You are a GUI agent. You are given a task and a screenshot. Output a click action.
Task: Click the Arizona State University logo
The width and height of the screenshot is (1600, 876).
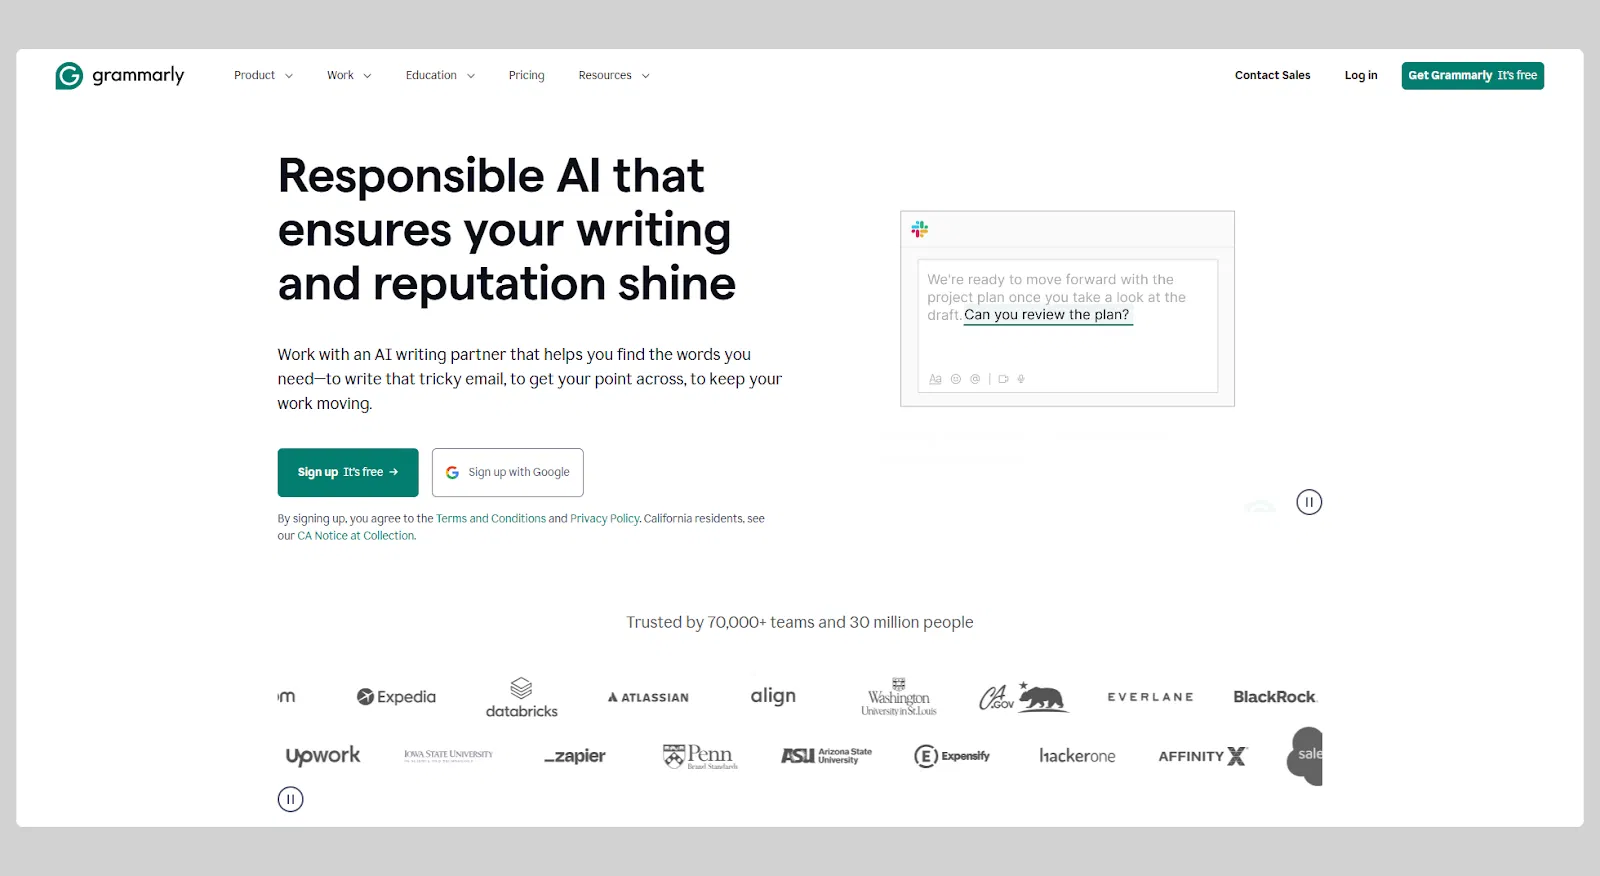[826, 756]
